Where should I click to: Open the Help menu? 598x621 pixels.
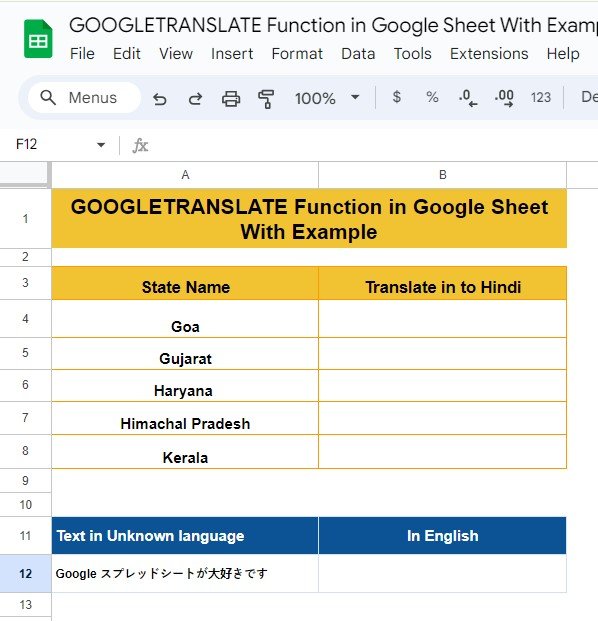[563, 53]
